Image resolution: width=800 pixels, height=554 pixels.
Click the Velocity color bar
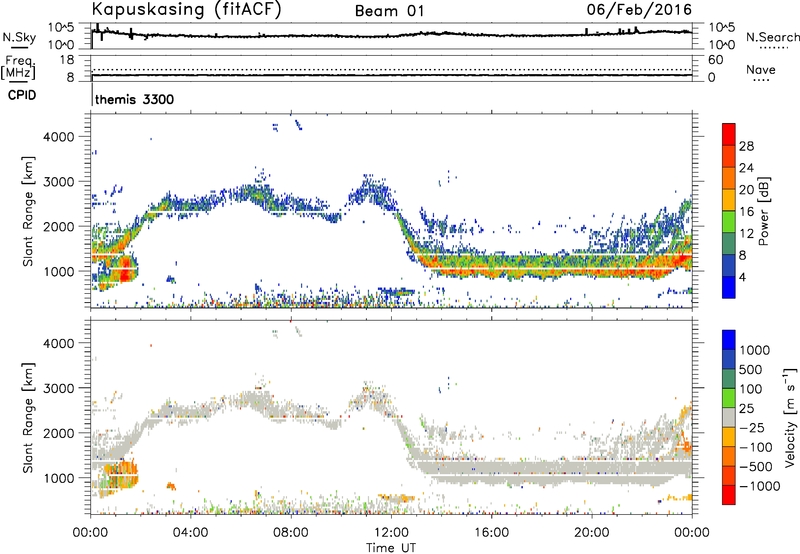coord(729,417)
